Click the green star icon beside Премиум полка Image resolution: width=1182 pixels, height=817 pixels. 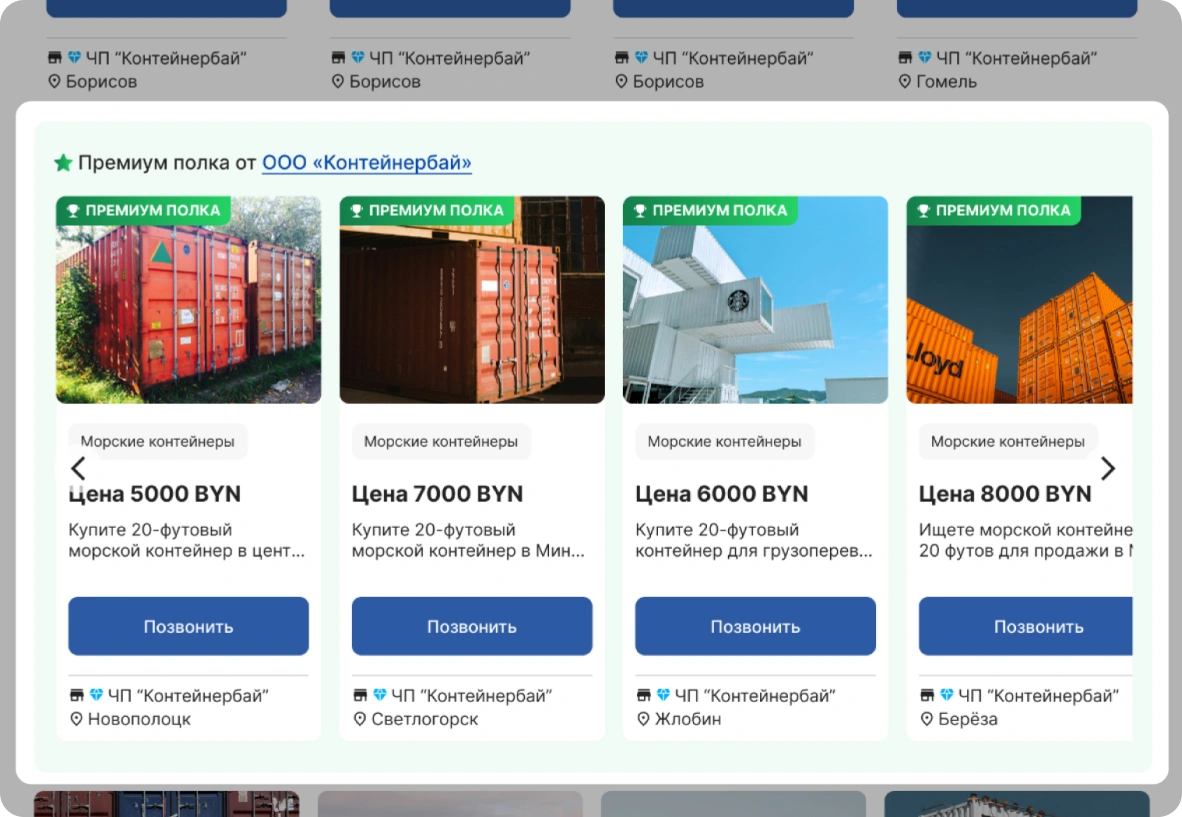click(63, 163)
